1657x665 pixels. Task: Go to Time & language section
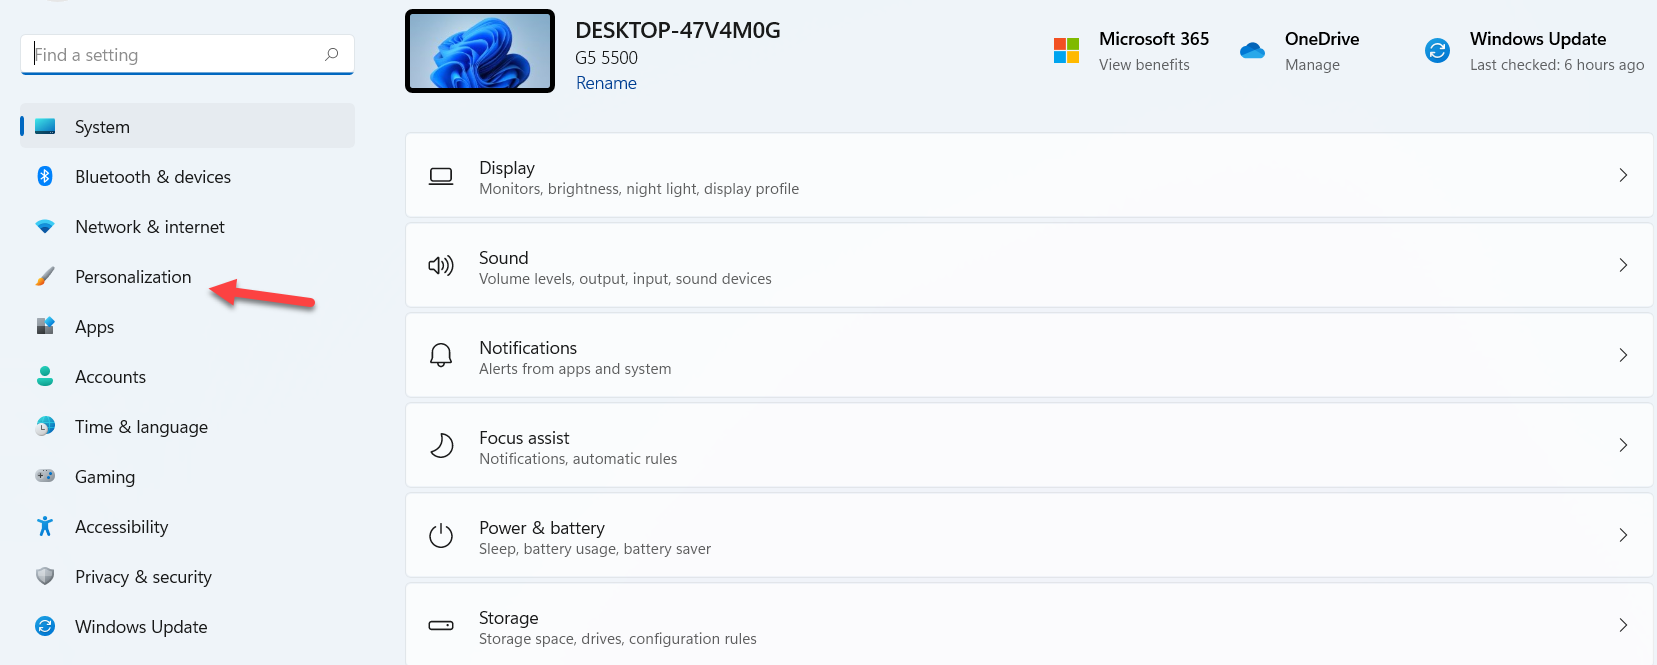pos(141,427)
